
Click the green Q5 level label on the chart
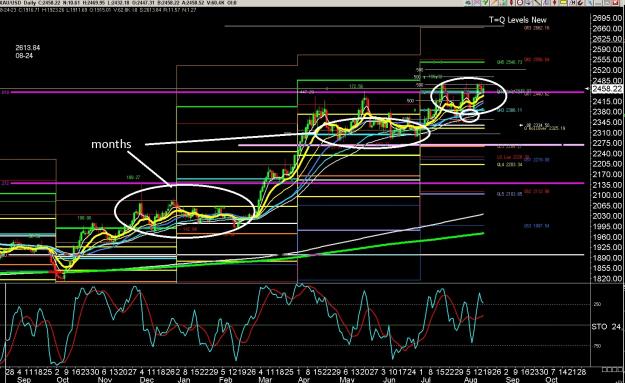pyautogui.click(x=509, y=63)
